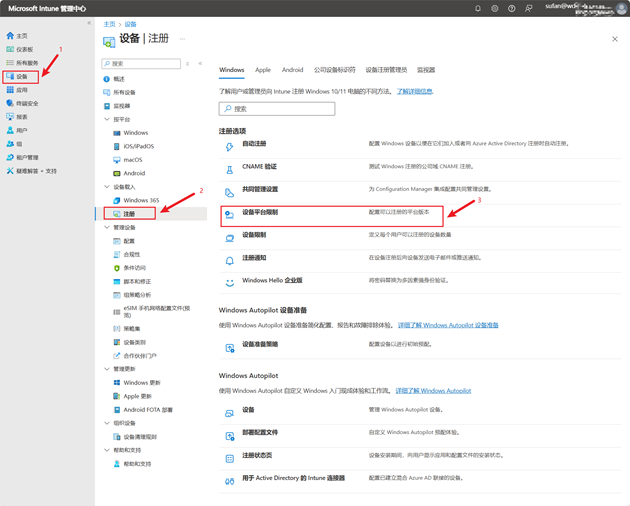Screen dimensions: 630x506
Task: Select the 设备 devices icon in left navigation
Action: pyautogui.click(x=10, y=76)
